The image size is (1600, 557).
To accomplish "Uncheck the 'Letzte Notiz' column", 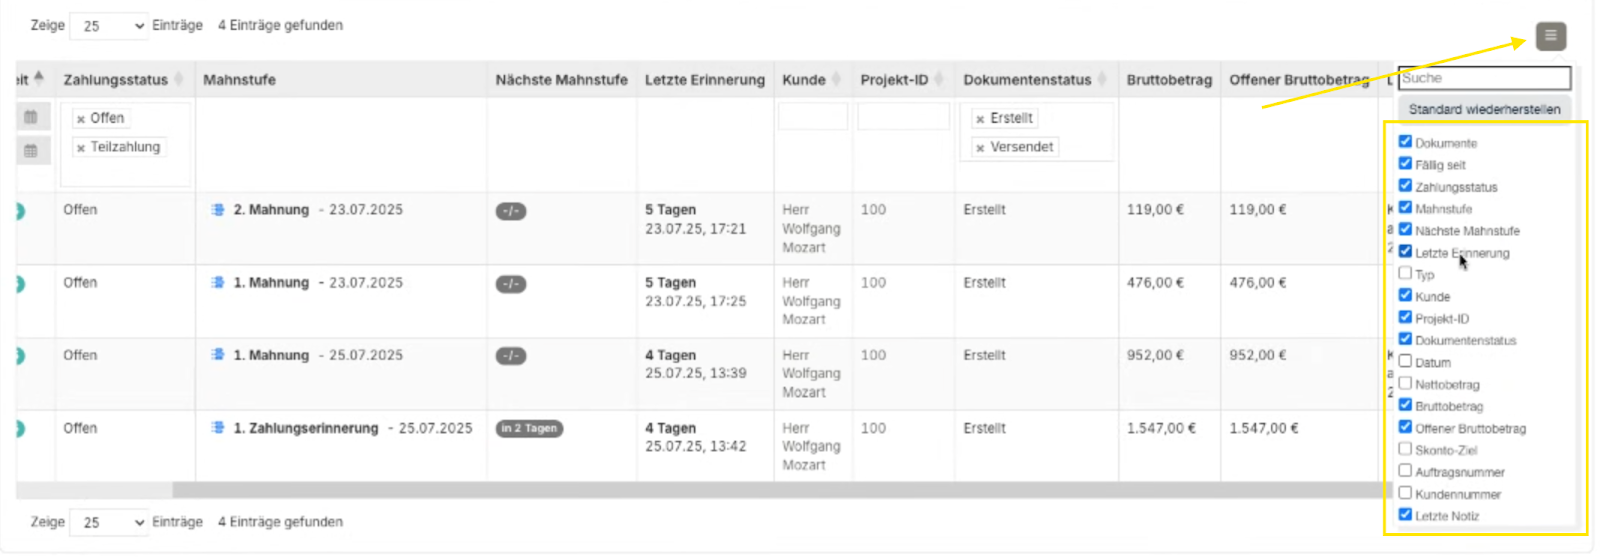I will pos(1405,514).
